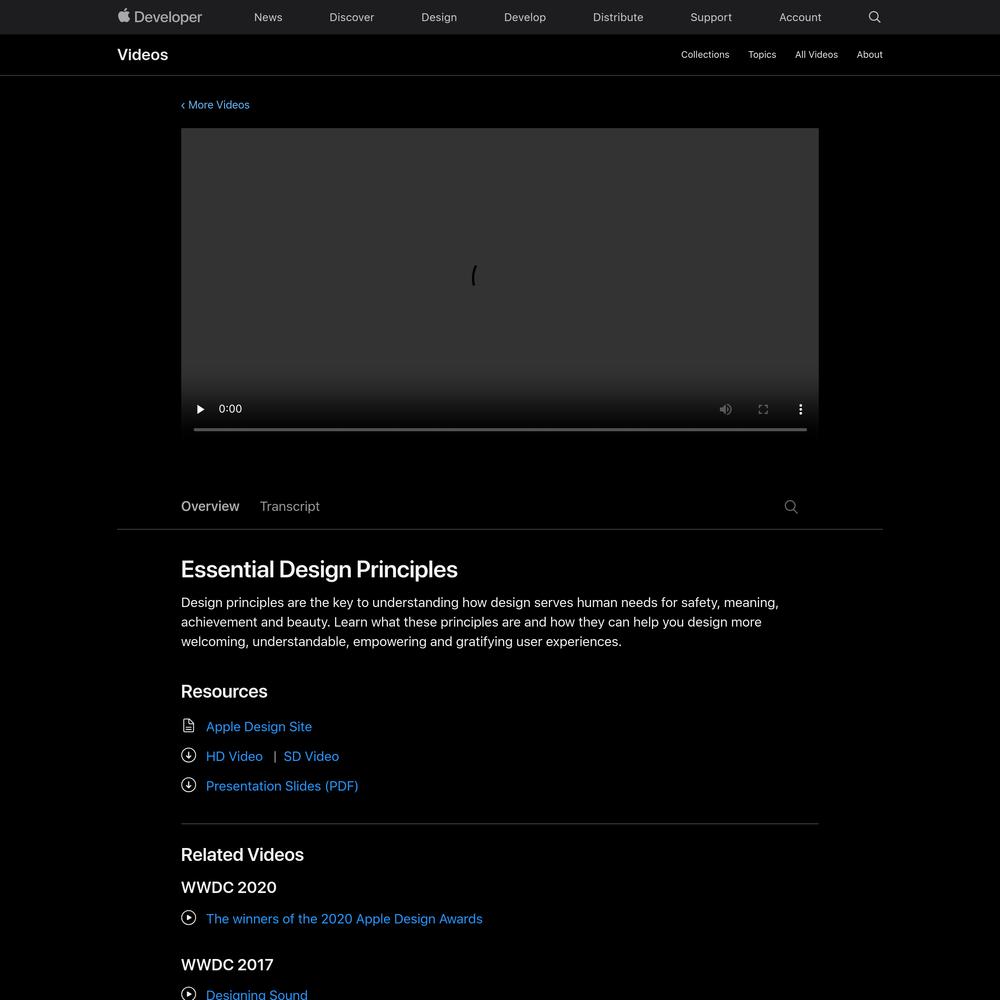Enter fullscreen mode on the video player
The width and height of the screenshot is (1000, 1000).
point(763,409)
